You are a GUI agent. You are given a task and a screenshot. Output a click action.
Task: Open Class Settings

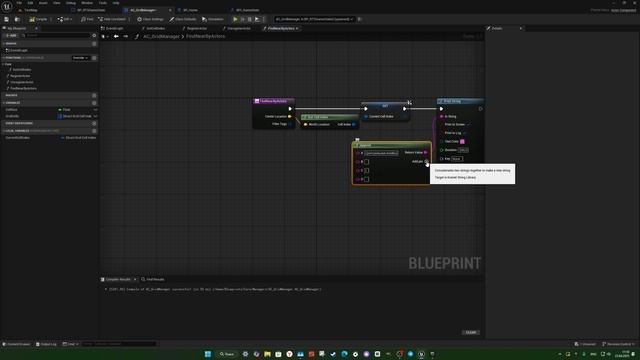pyautogui.click(x=151, y=19)
